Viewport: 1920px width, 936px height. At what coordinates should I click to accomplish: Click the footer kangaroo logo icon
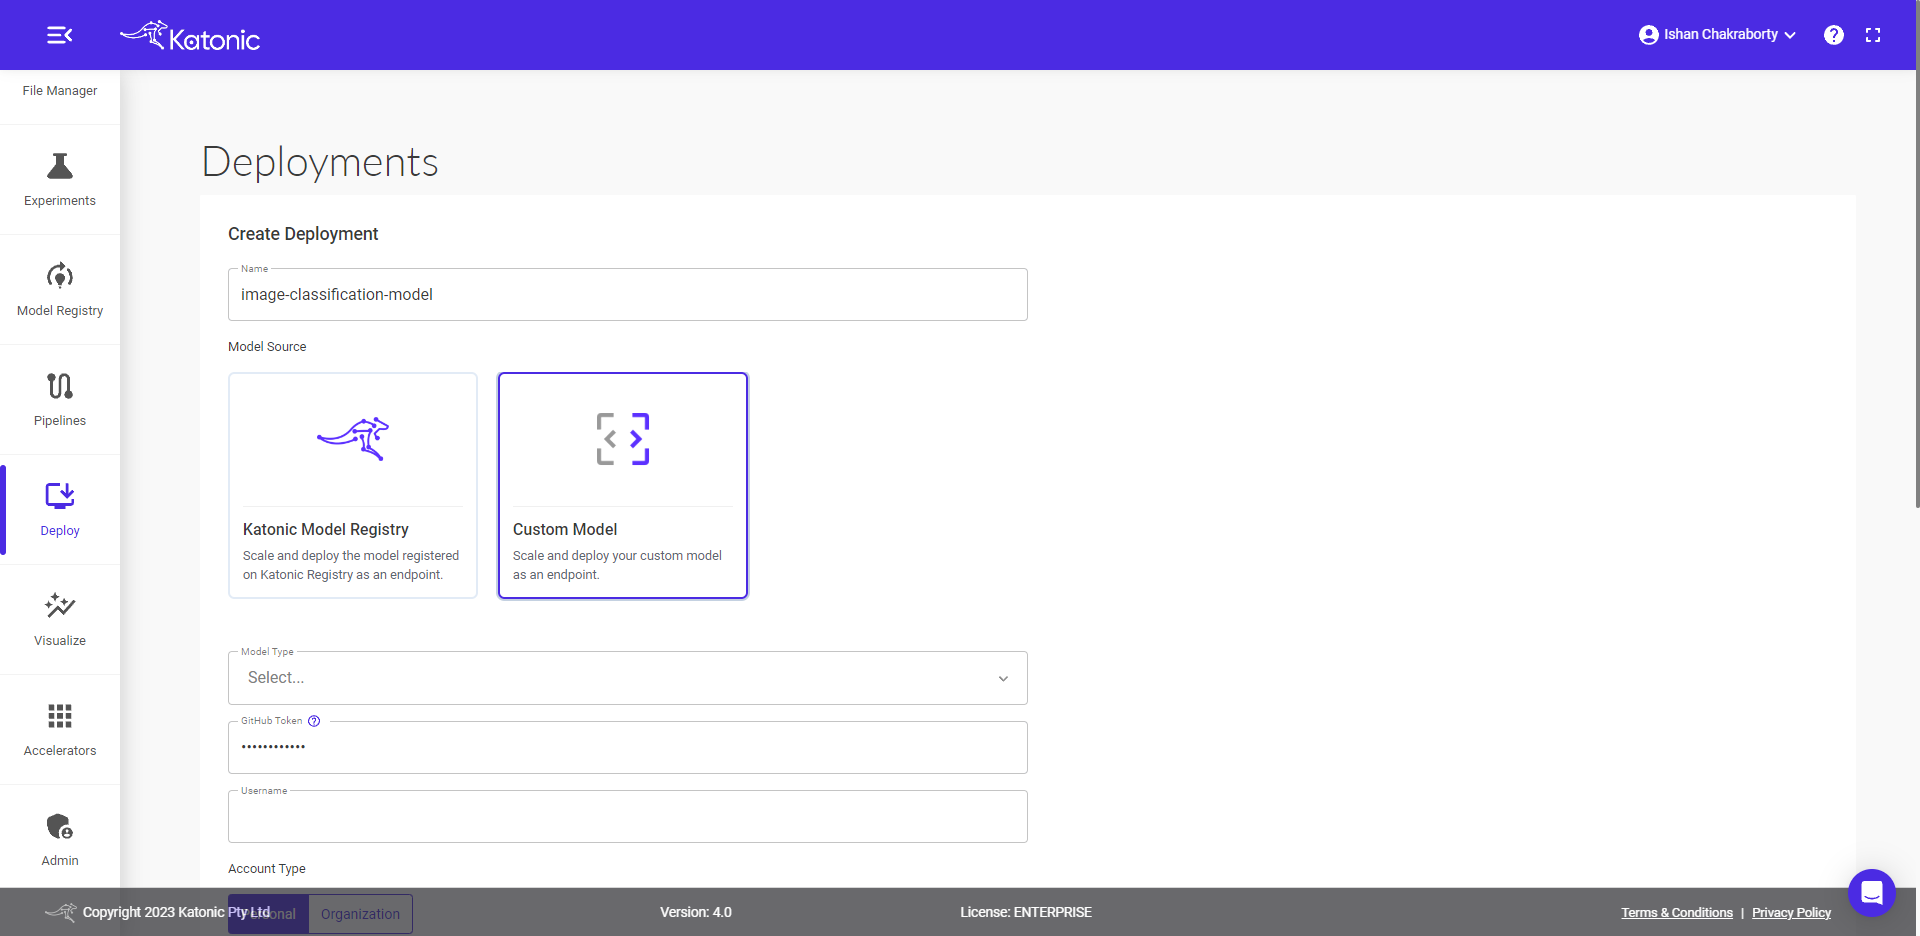pos(61,912)
